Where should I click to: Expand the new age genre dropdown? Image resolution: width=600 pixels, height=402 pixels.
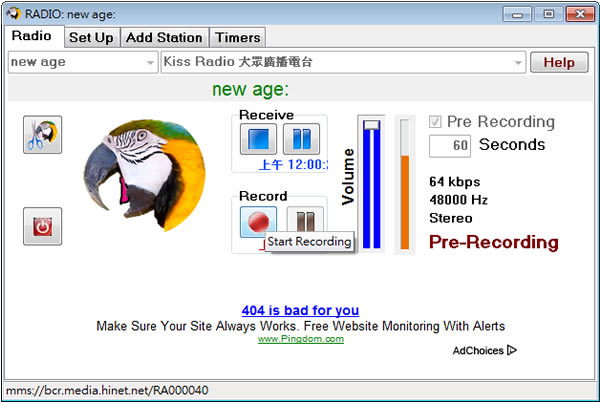[149, 62]
